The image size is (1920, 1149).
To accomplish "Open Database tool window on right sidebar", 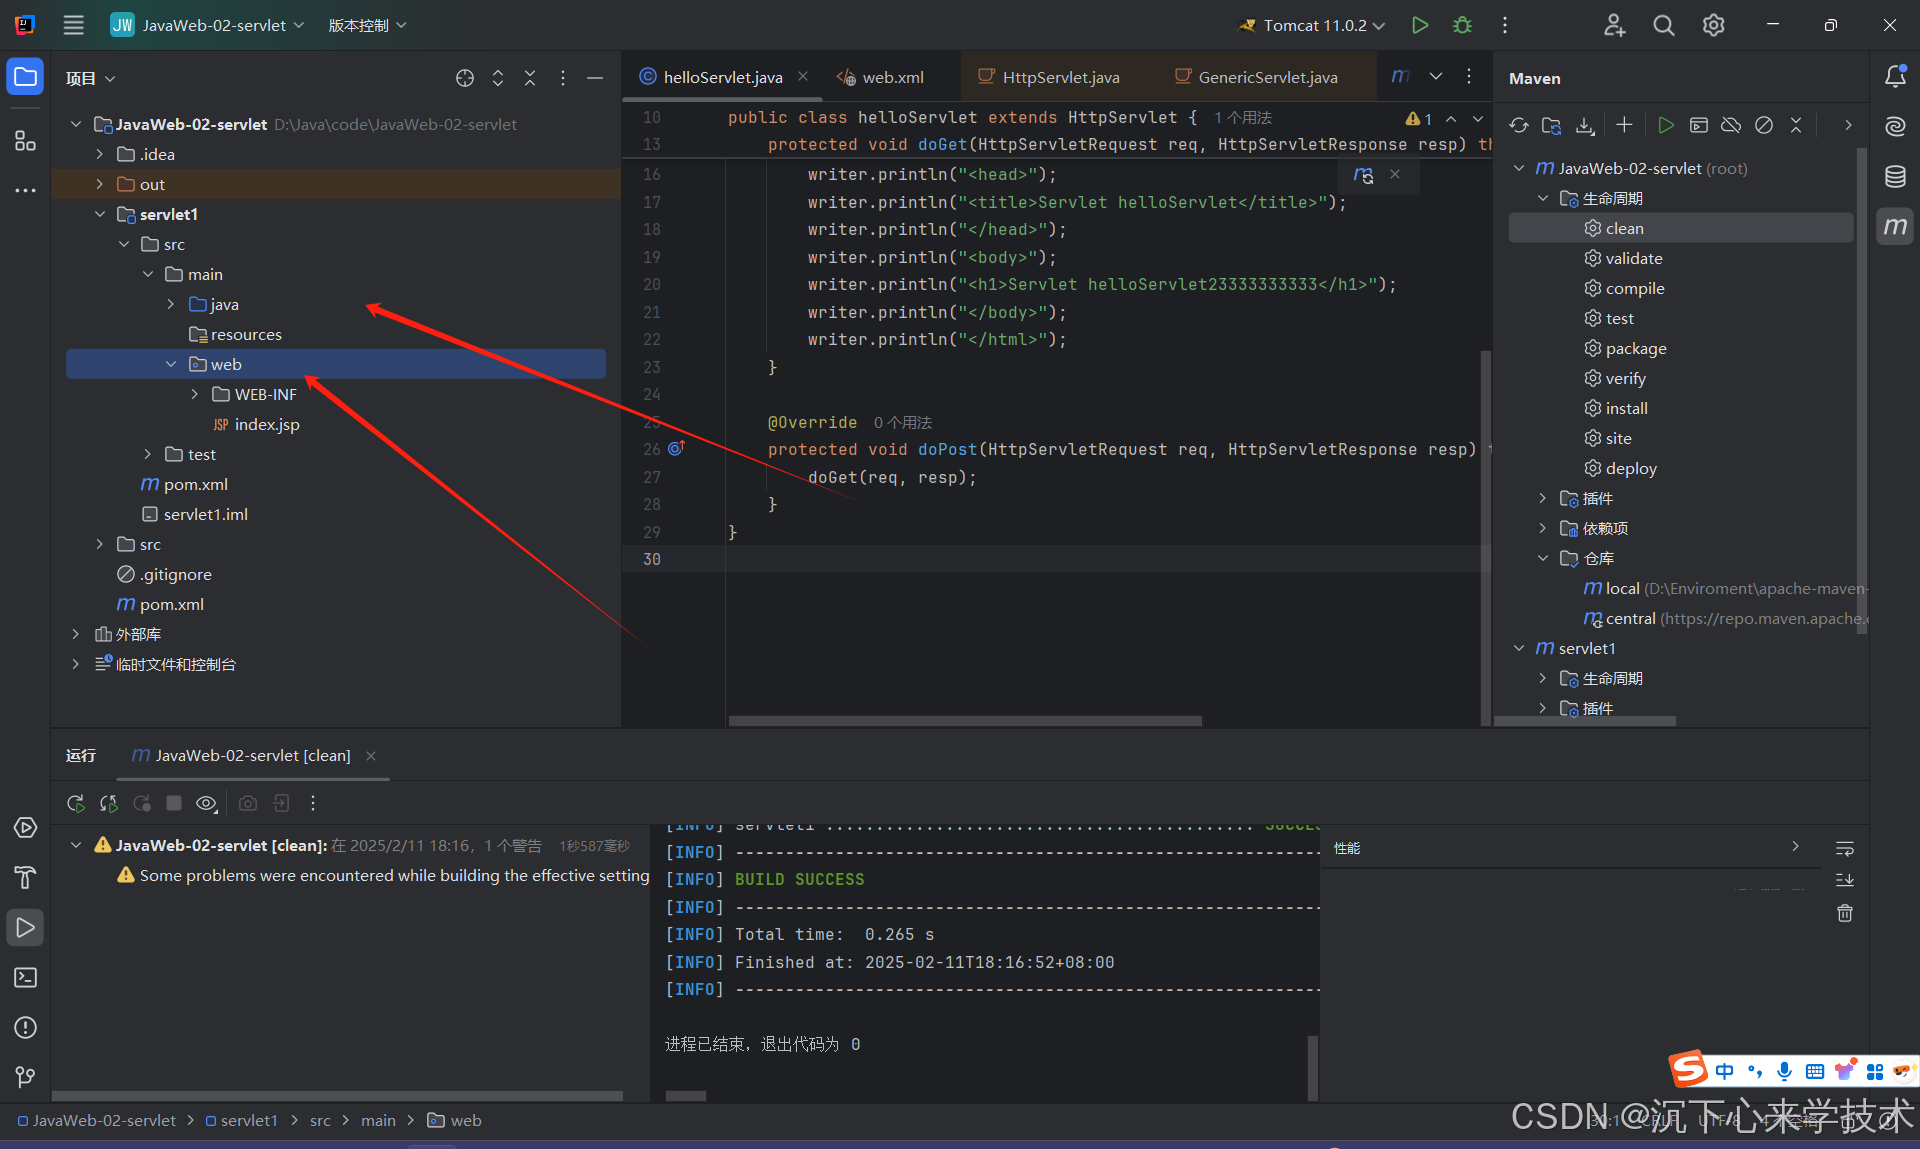I will 1895,177.
